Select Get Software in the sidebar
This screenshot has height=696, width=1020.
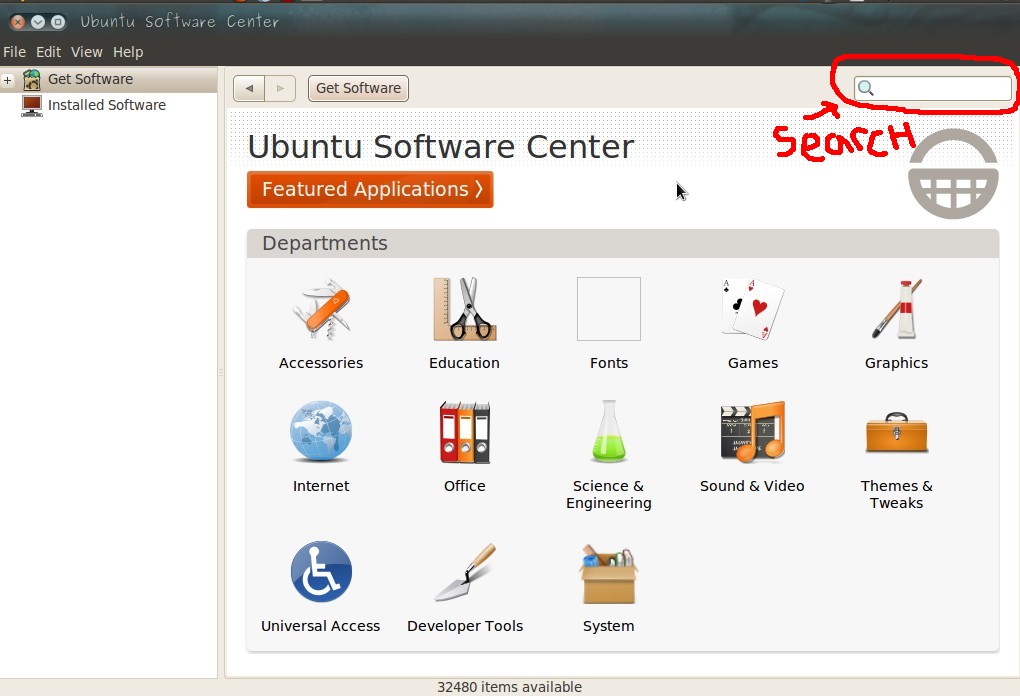[x=109, y=79]
